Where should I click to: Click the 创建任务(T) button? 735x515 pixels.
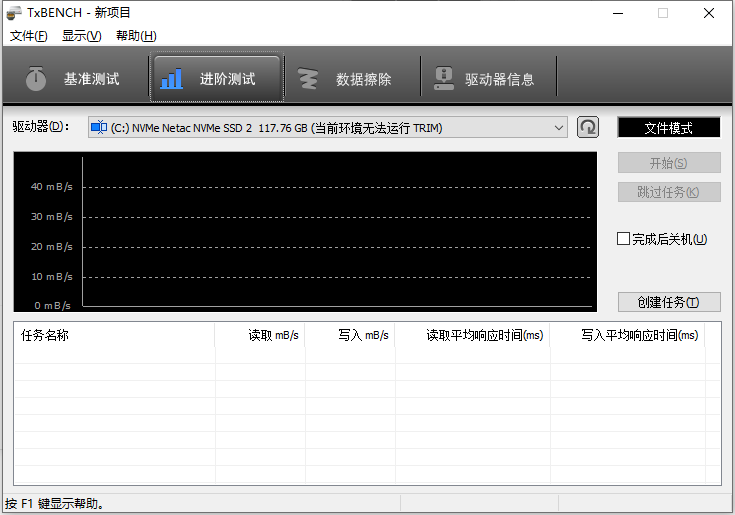(x=669, y=302)
